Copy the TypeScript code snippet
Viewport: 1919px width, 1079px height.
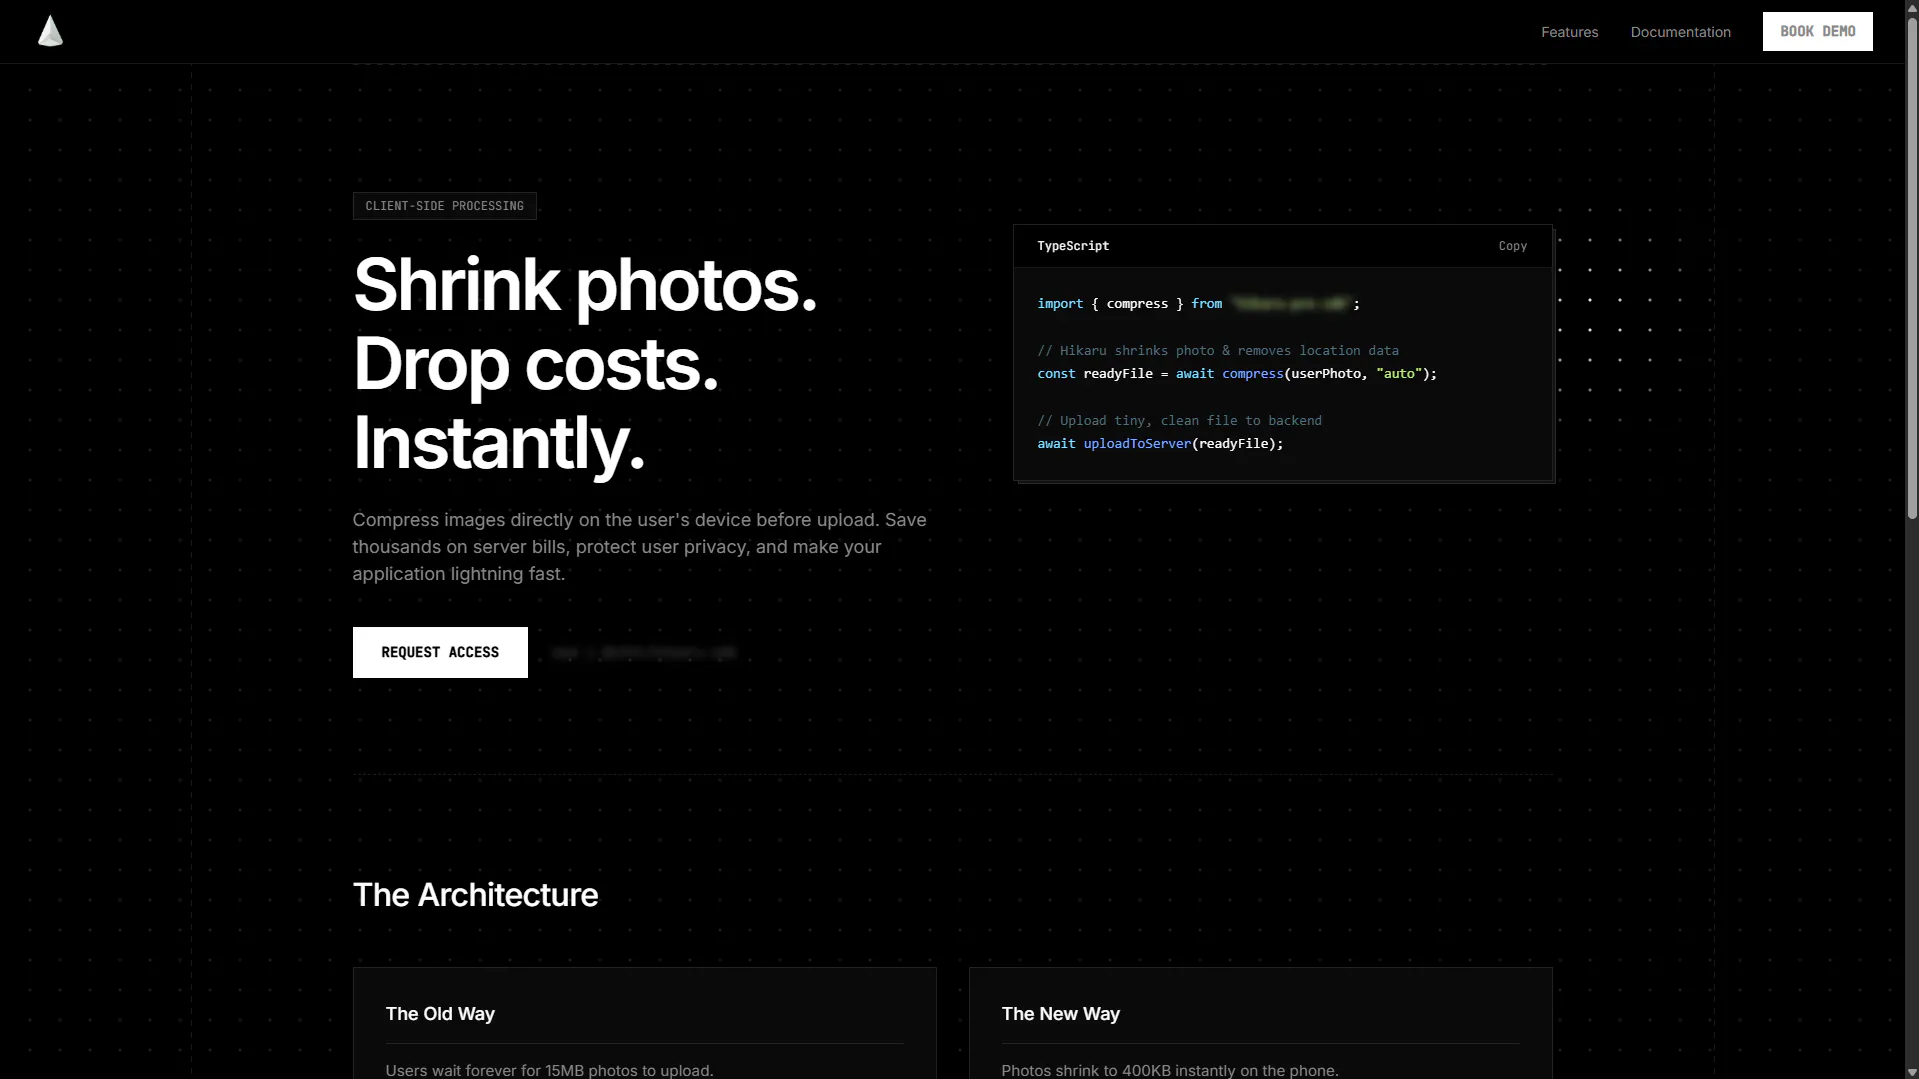pyautogui.click(x=1512, y=246)
